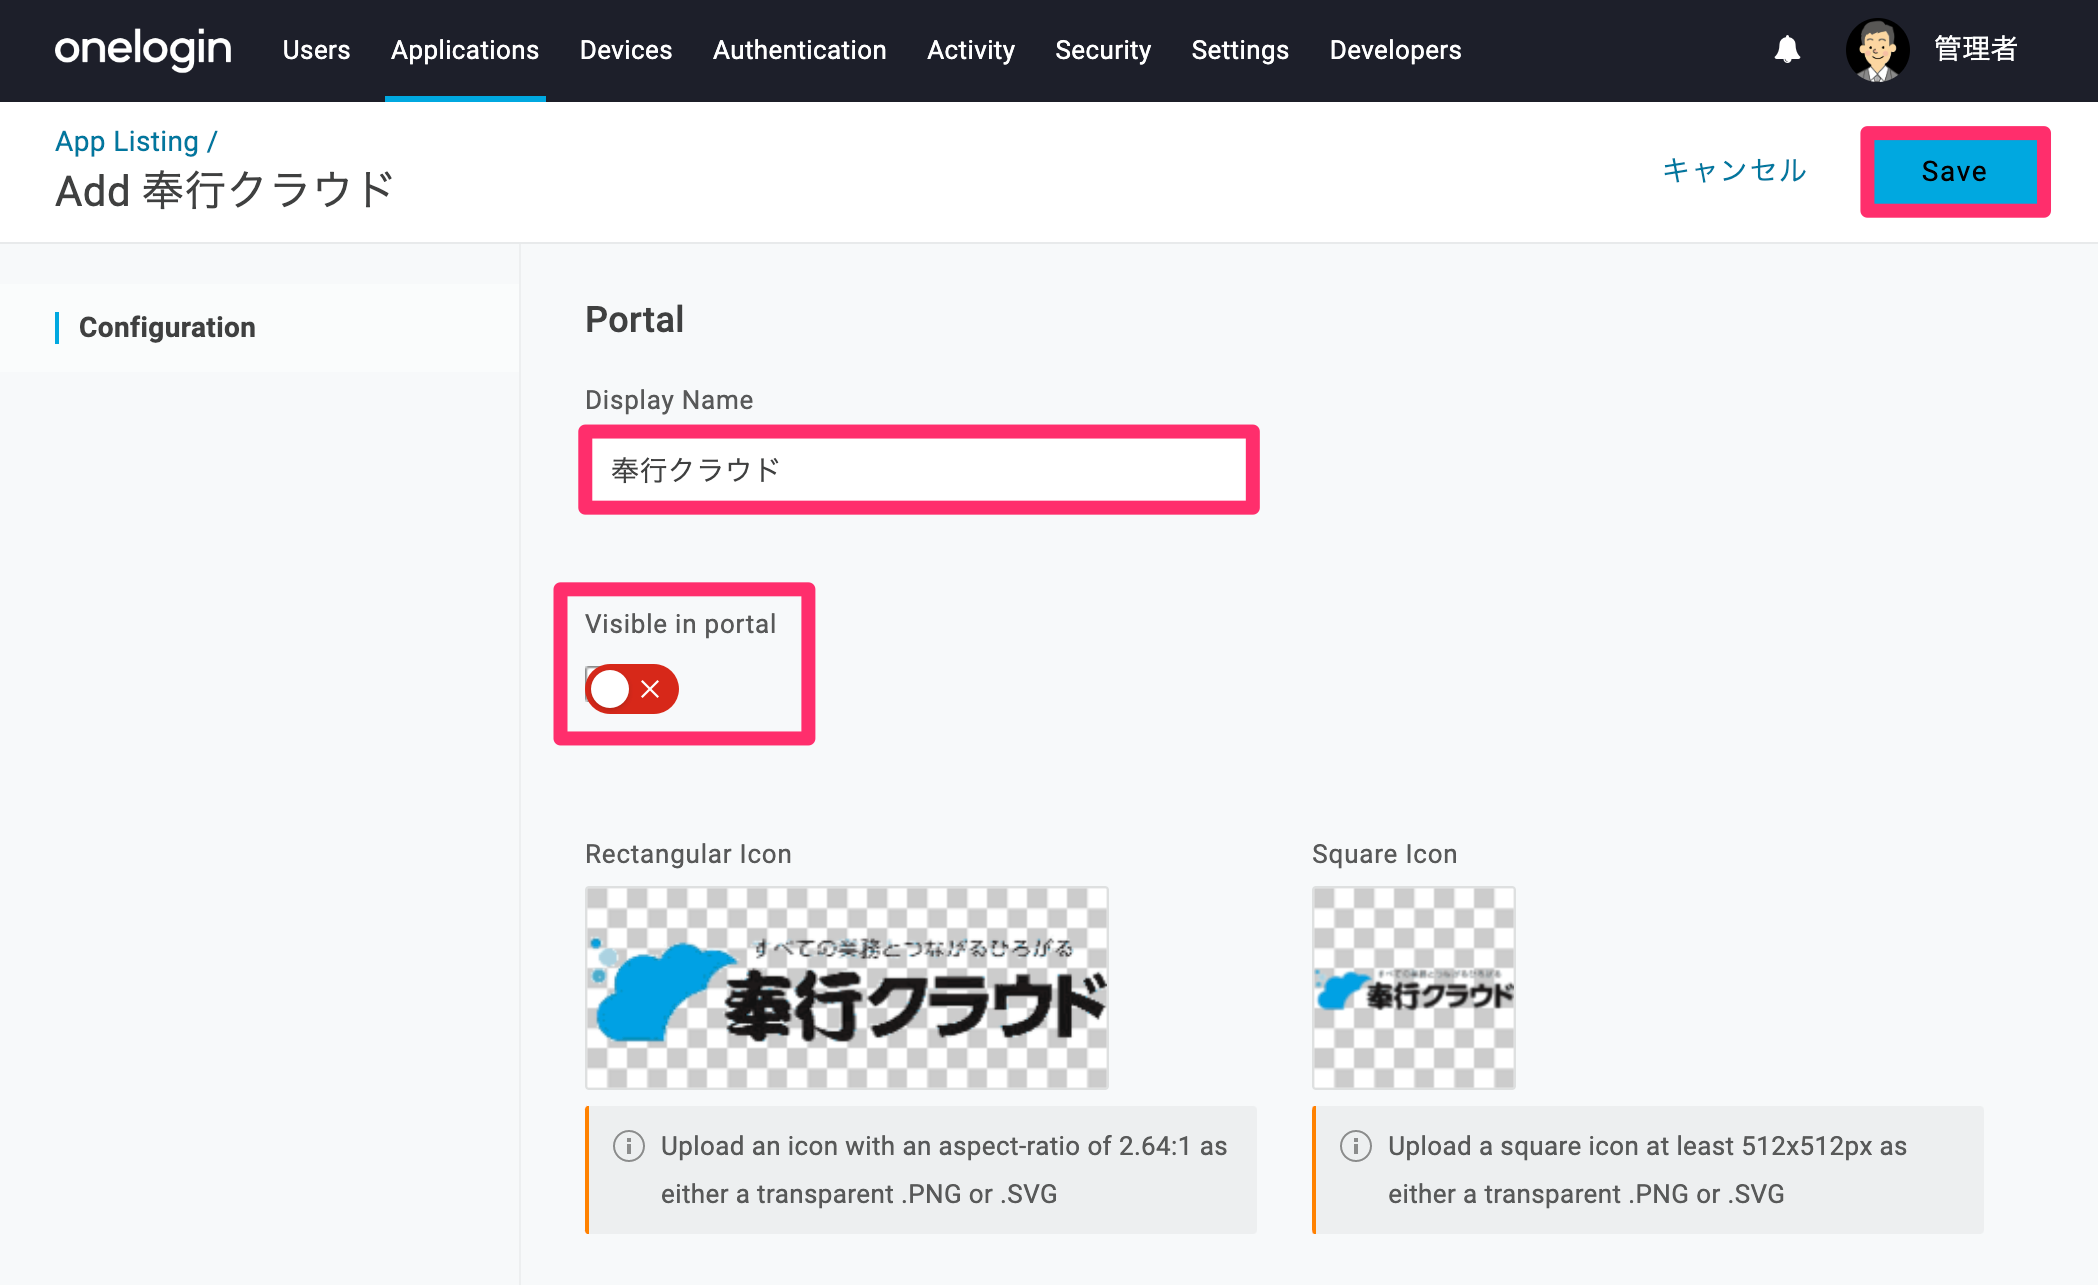This screenshot has height=1285, width=2098.
Task: Save the application
Action: (x=1955, y=171)
